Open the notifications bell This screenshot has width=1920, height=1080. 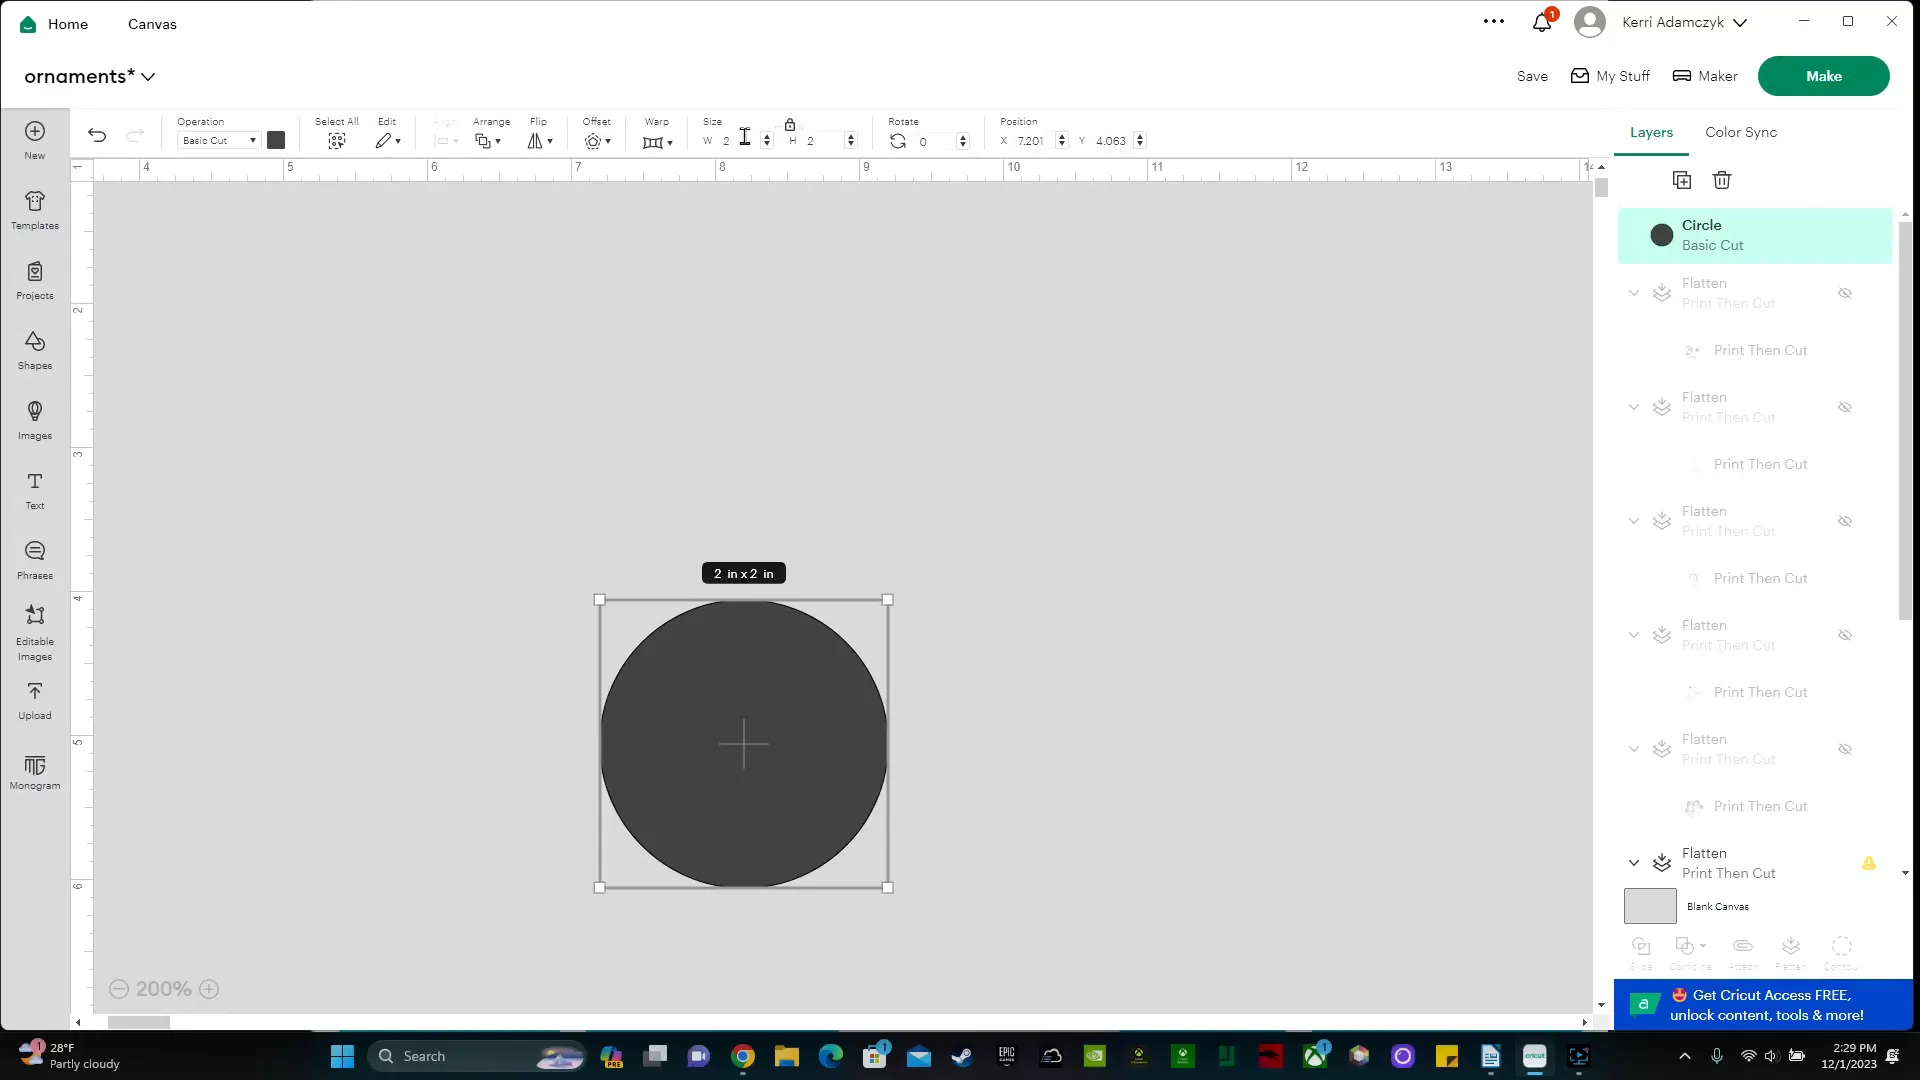pos(1542,22)
